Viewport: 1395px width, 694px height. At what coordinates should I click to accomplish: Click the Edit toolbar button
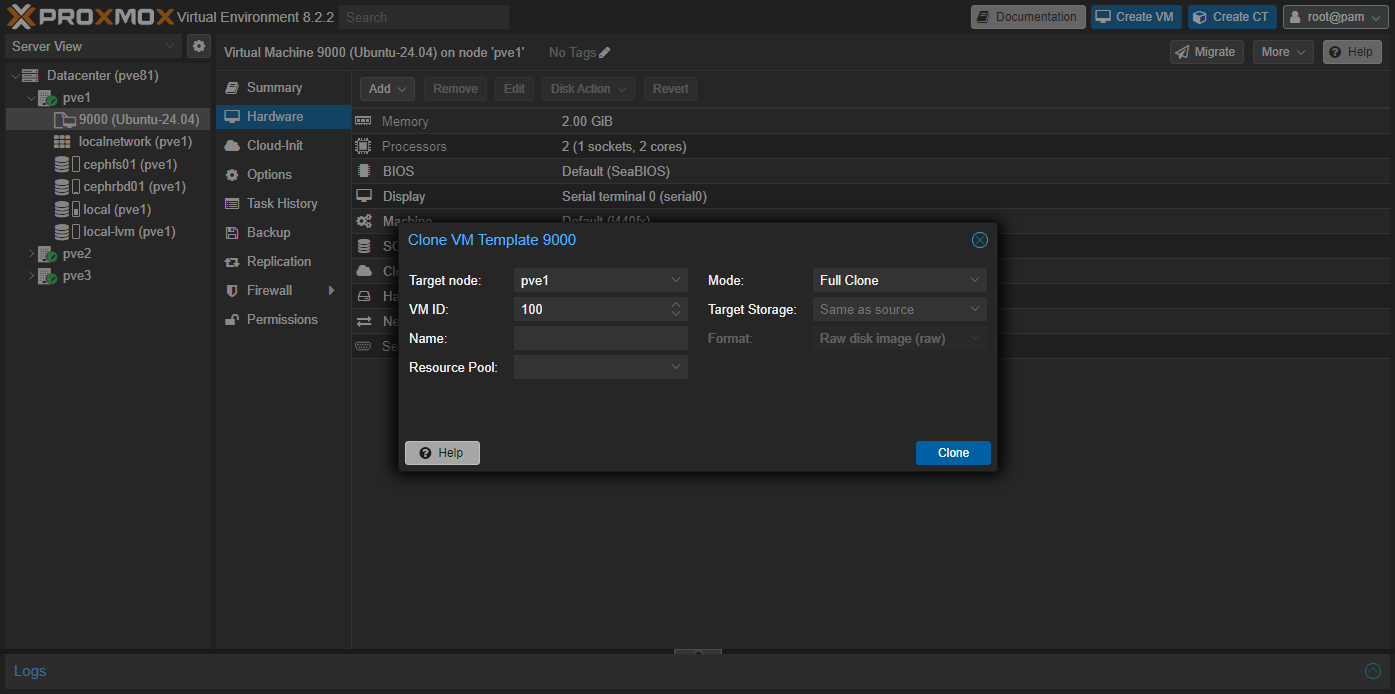[x=514, y=89]
